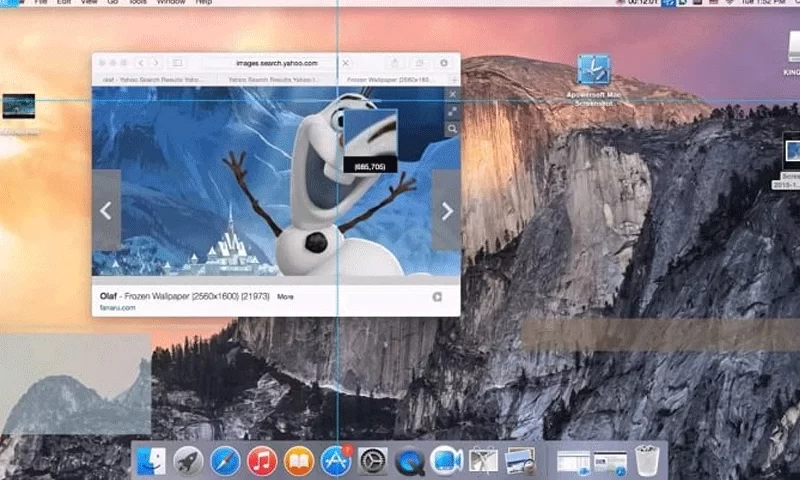Select the image thumbnail file on left desktop
This screenshot has height=480, width=800.
(19, 106)
